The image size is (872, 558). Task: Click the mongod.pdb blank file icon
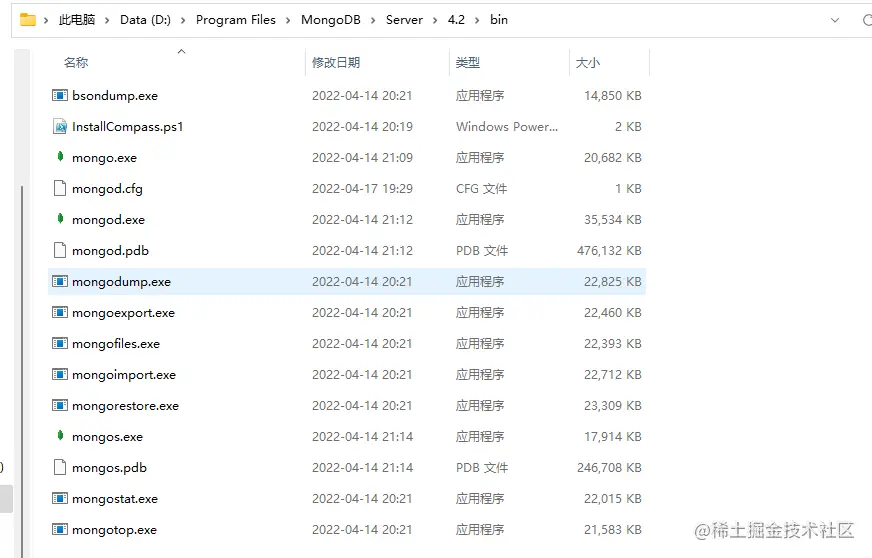pos(60,250)
